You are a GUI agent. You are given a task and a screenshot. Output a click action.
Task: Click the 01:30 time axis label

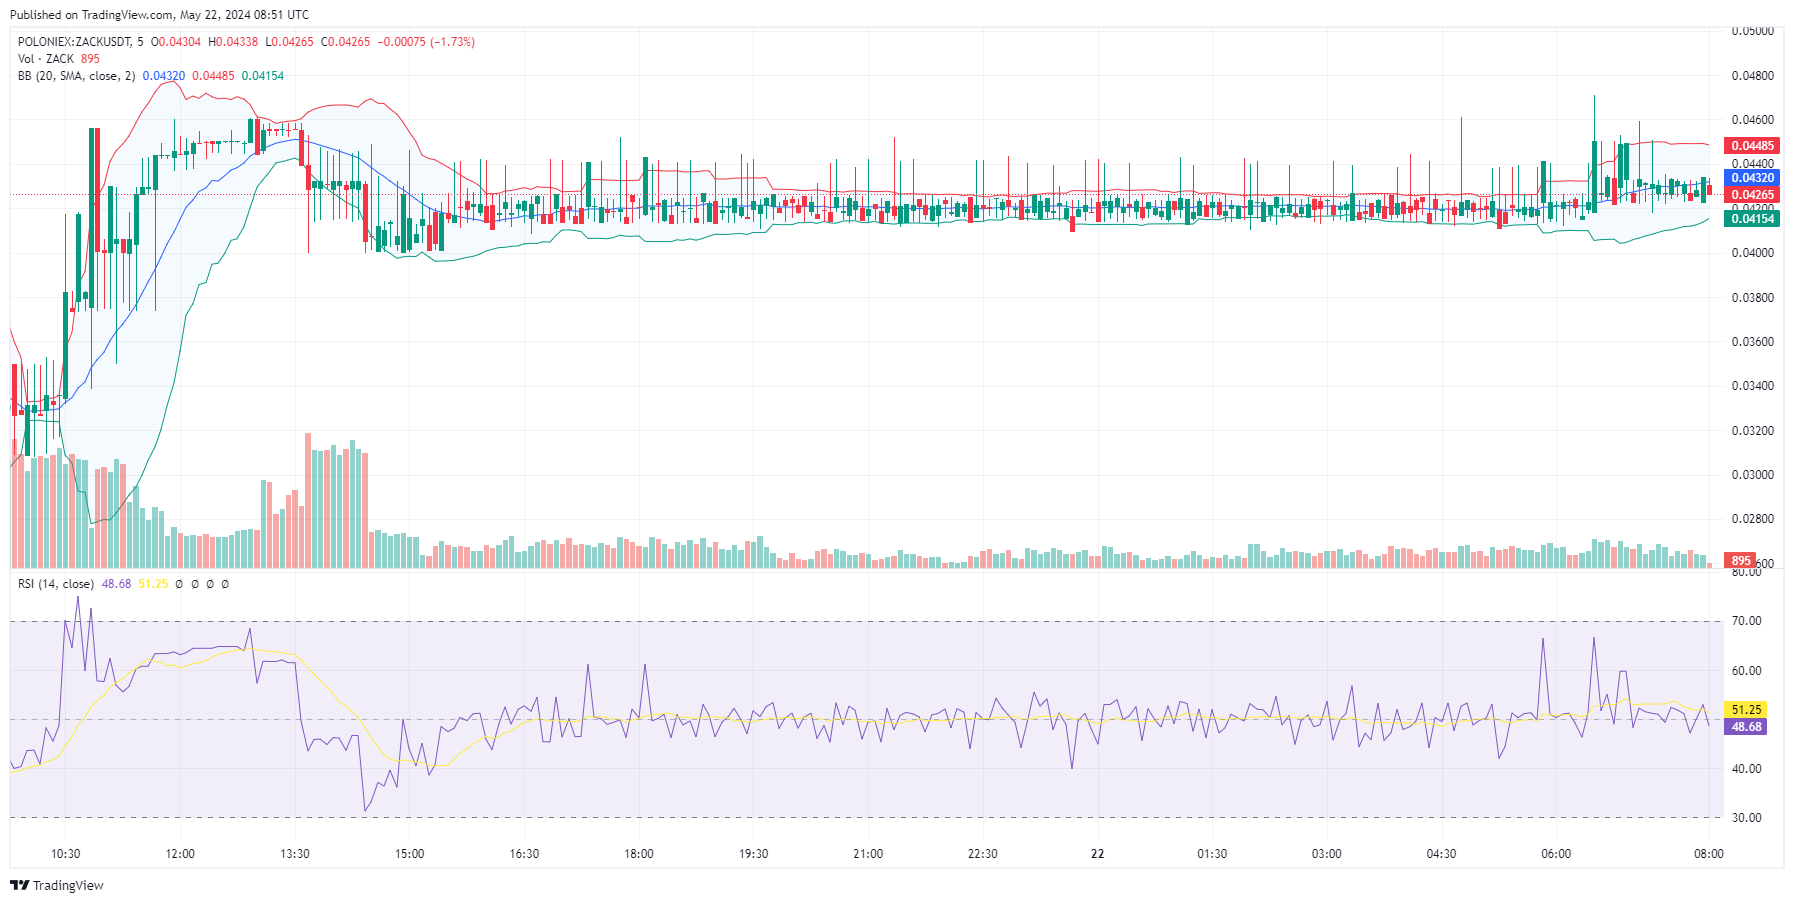tap(1212, 854)
